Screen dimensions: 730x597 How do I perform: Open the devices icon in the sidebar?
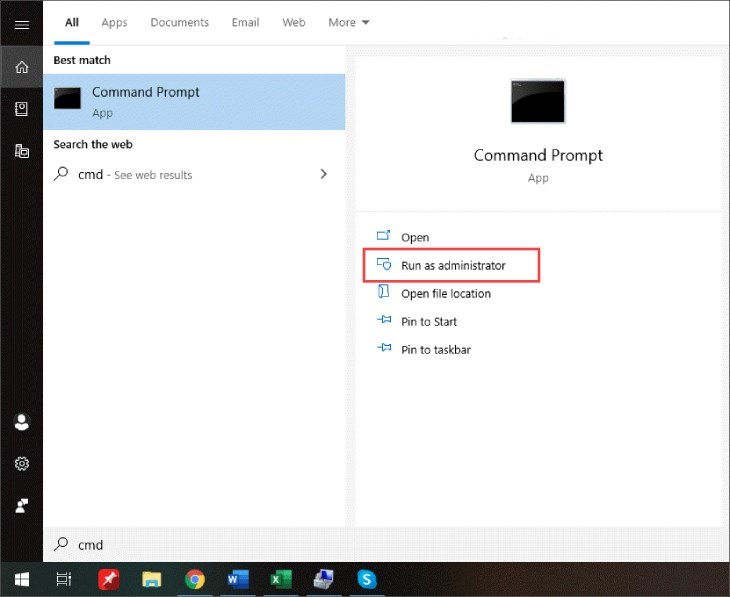21,151
